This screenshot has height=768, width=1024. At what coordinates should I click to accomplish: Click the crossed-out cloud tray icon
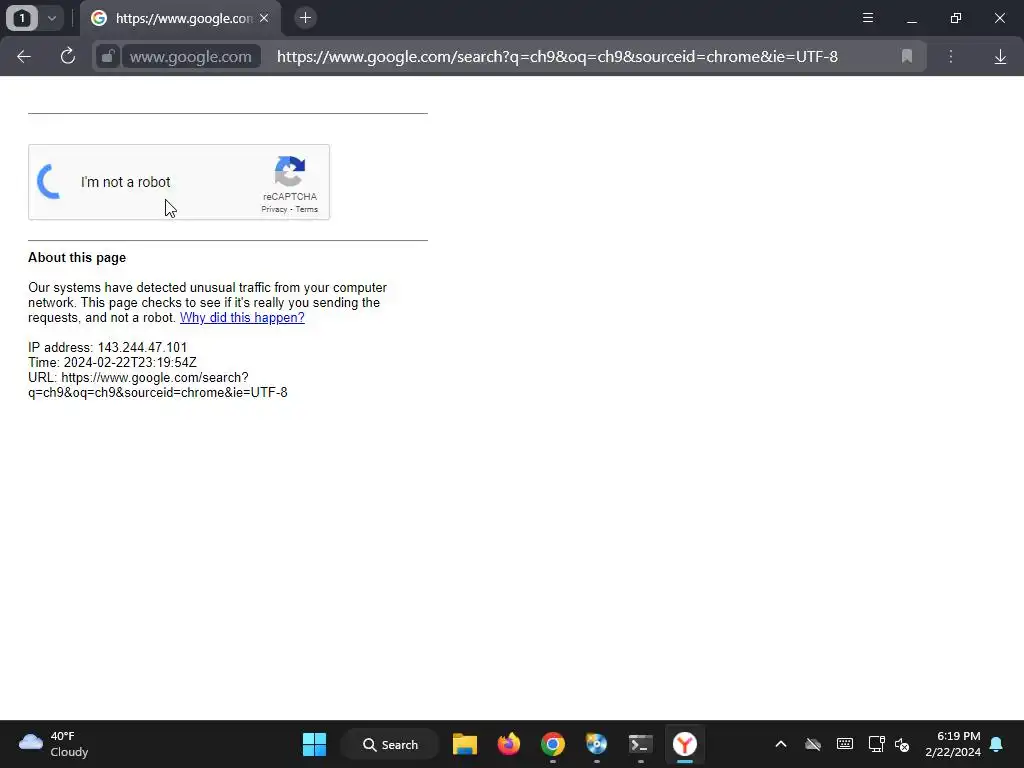coord(812,744)
